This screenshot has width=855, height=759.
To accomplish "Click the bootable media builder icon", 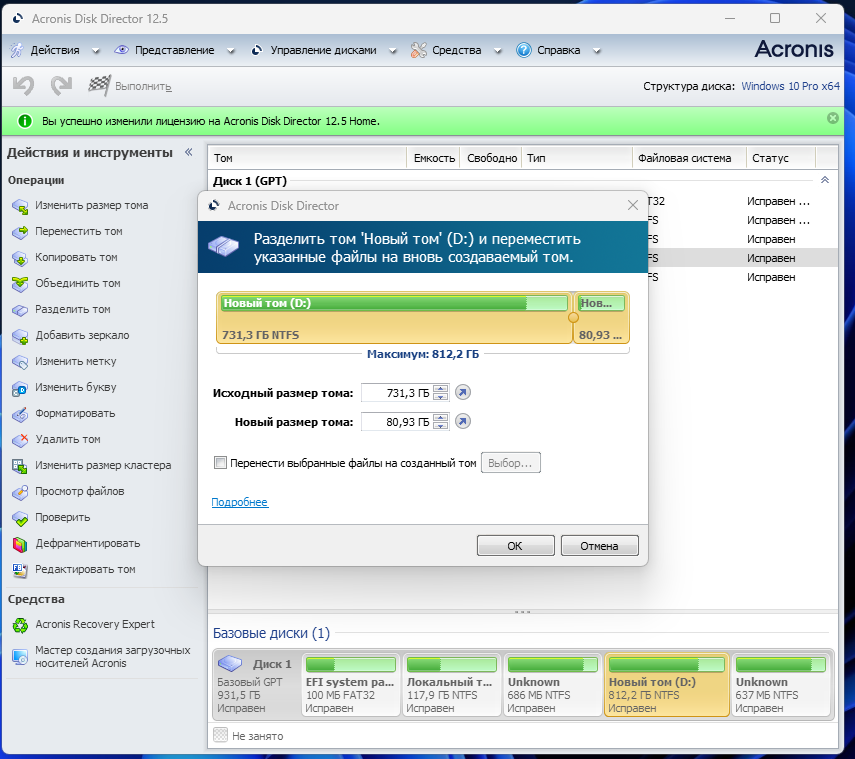I will coord(20,656).
